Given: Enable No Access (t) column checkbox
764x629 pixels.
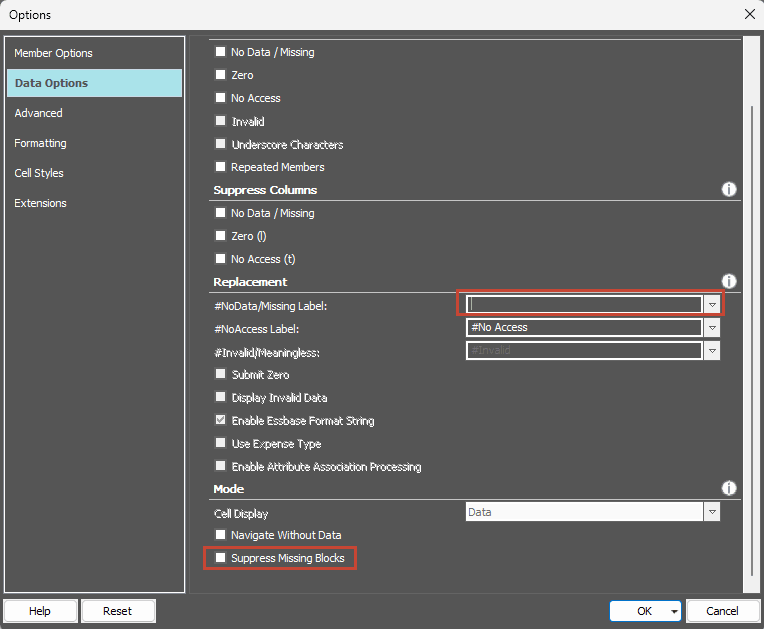Looking at the screenshot, I should (x=220, y=259).
